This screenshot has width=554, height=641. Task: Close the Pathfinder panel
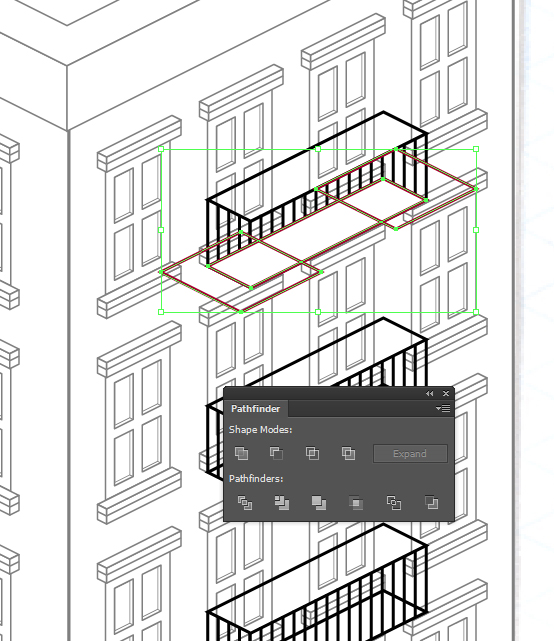click(446, 393)
